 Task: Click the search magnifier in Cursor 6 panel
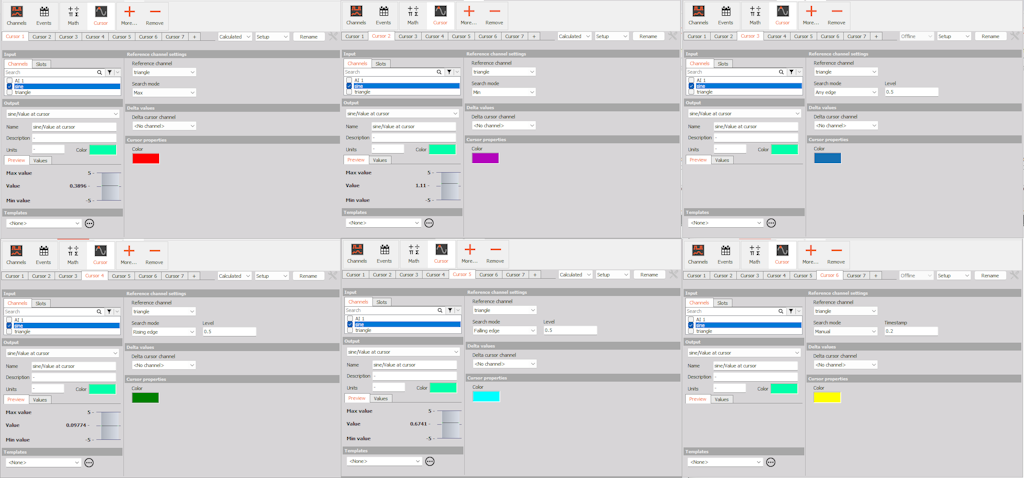coord(781,311)
